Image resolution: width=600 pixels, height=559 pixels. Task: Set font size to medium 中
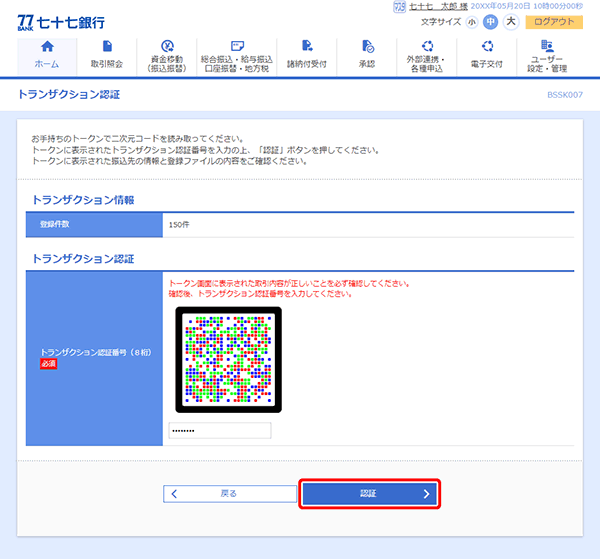490,22
